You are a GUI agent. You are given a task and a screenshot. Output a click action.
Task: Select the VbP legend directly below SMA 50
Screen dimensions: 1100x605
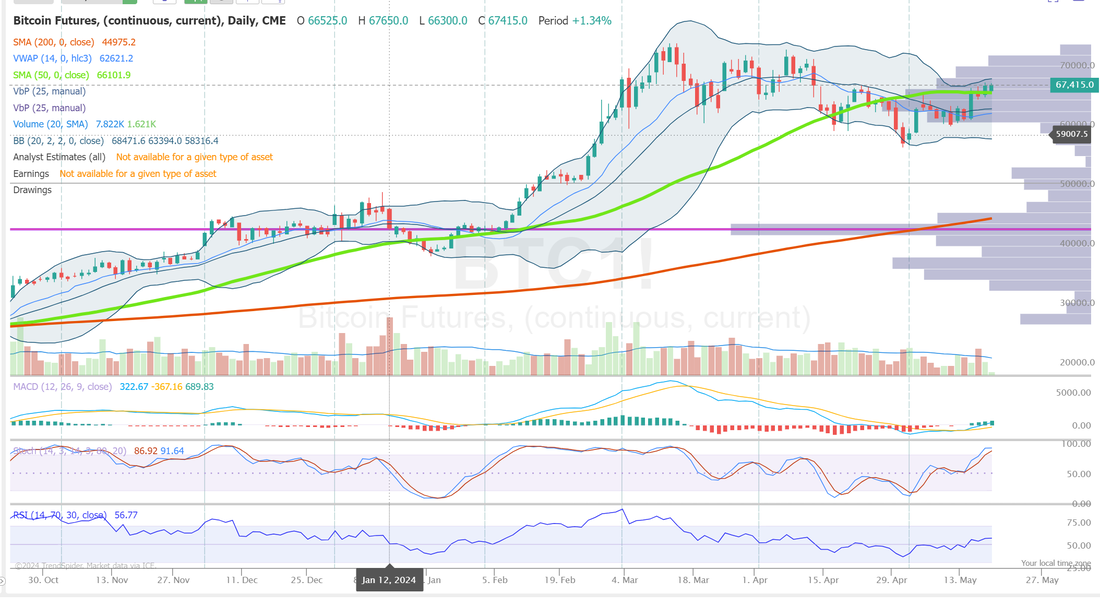point(49,91)
